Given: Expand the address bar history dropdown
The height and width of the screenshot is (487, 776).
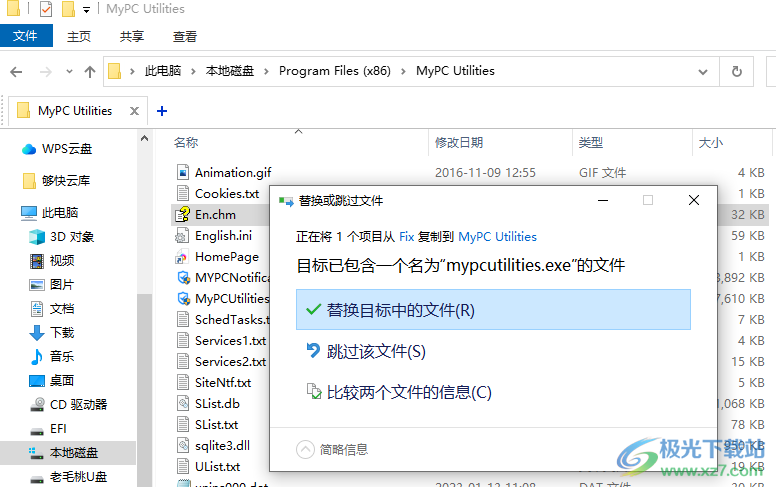Looking at the screenshot, I should pos(702,72).
